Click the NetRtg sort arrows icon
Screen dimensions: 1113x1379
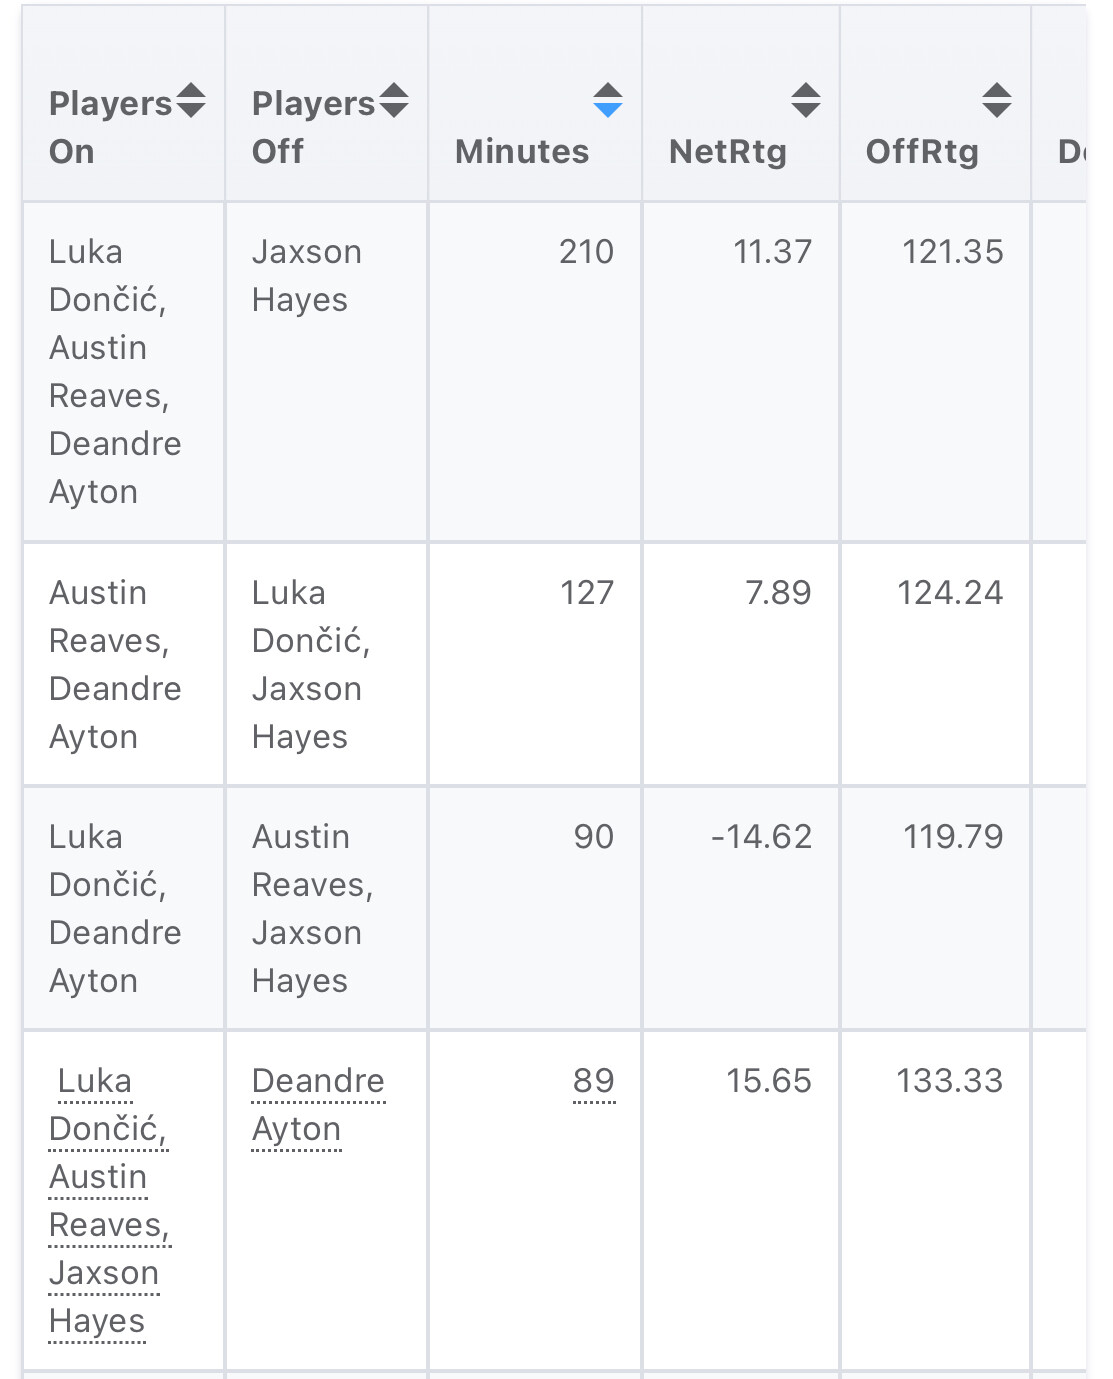pos(805,101)
